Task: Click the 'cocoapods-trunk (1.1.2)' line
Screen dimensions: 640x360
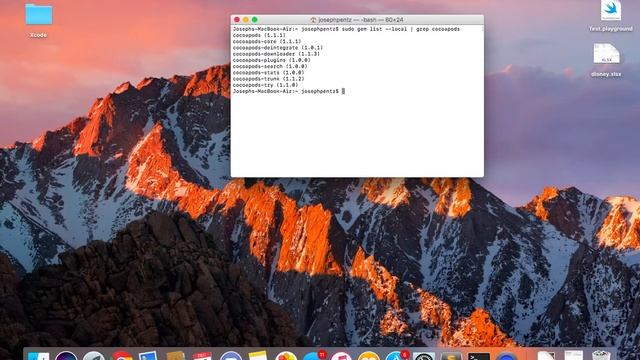Action: click(x=268, y=79)
